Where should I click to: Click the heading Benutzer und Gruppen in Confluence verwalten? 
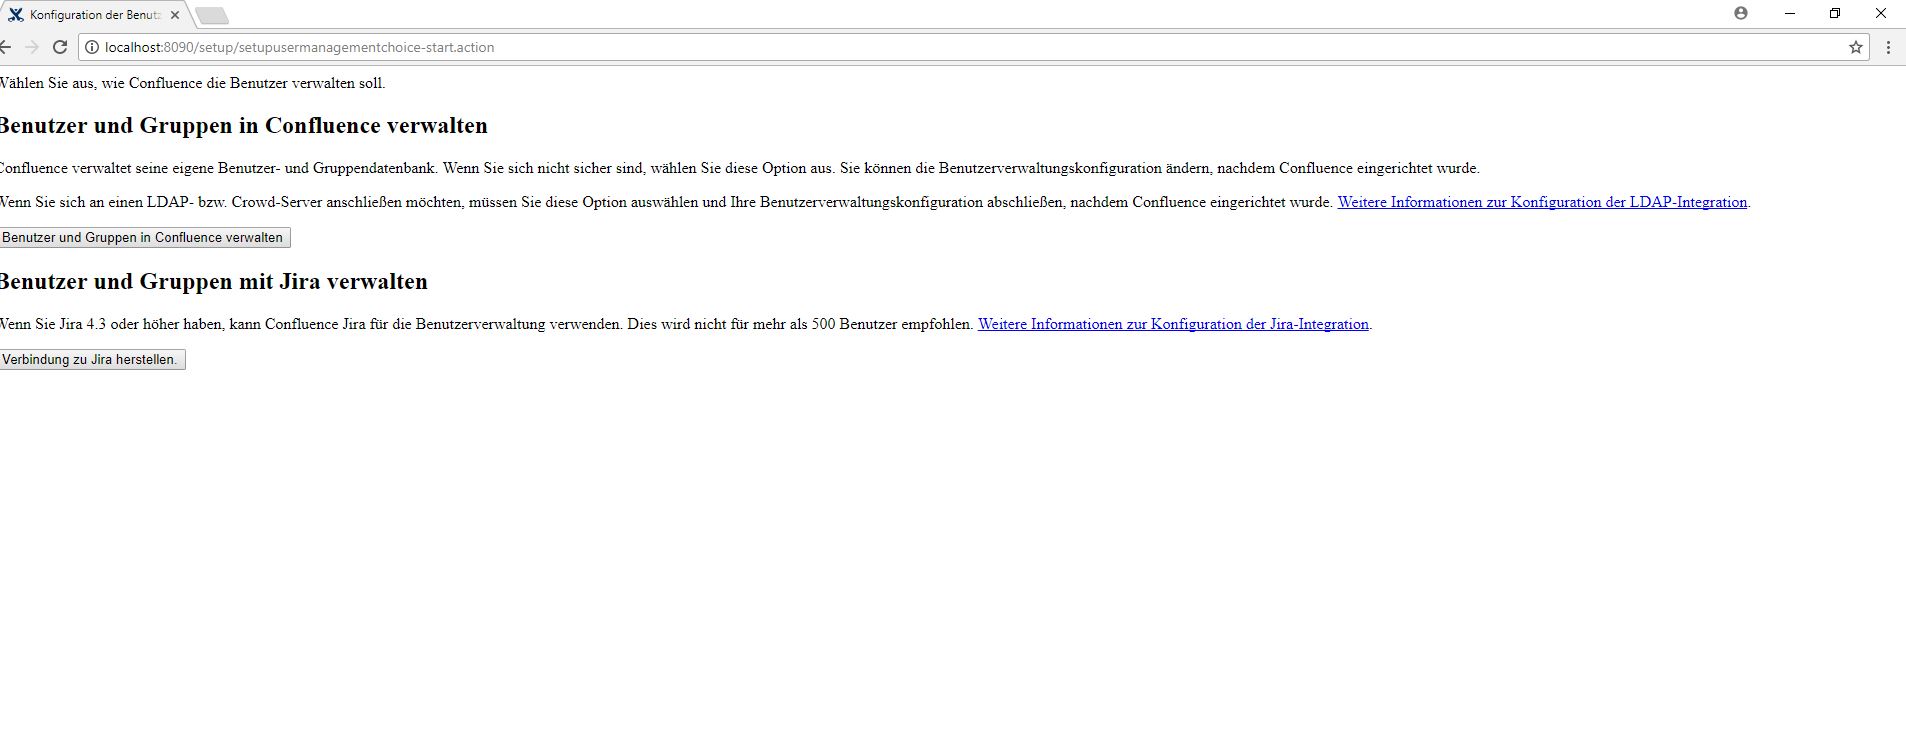coord(243,126)
